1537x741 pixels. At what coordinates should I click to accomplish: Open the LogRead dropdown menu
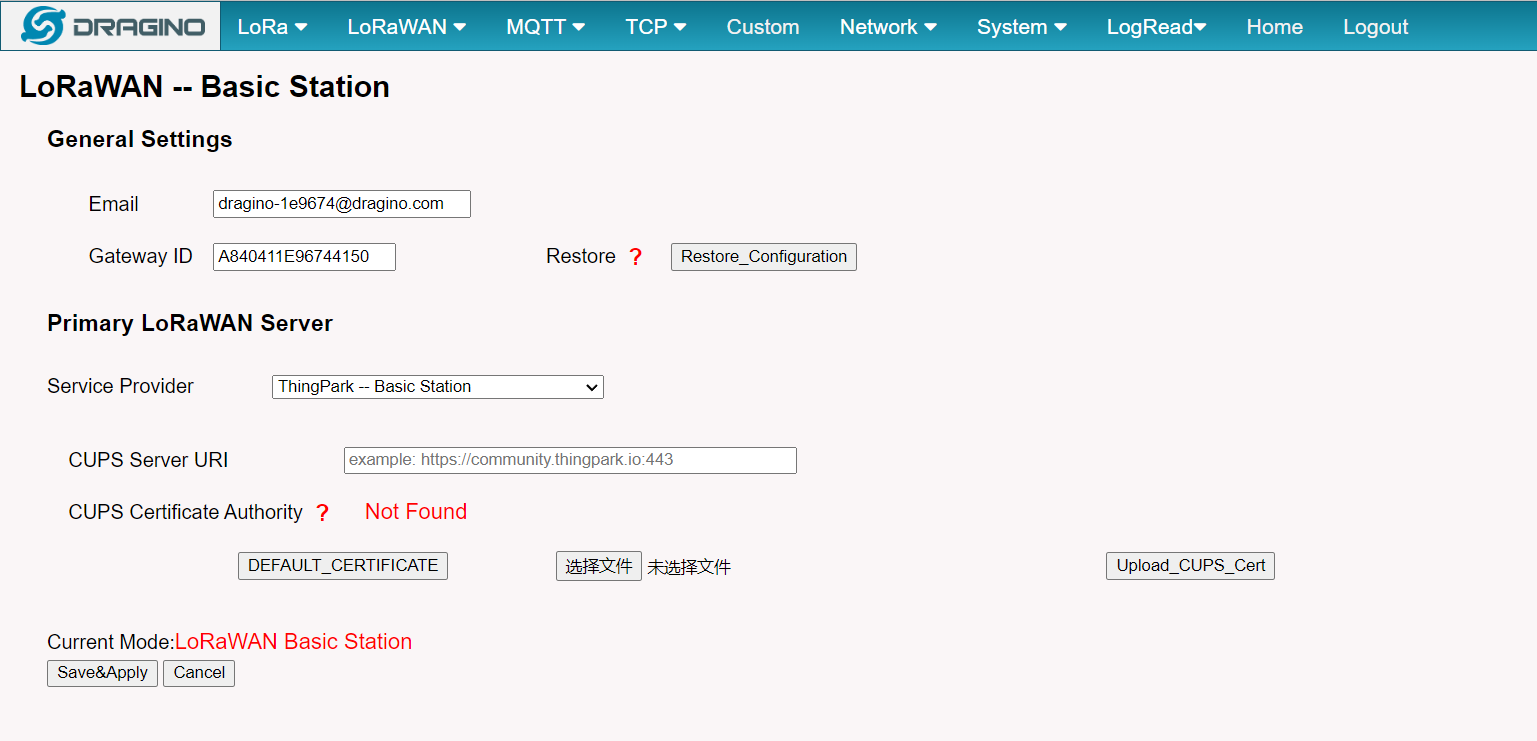[1156, 27]
